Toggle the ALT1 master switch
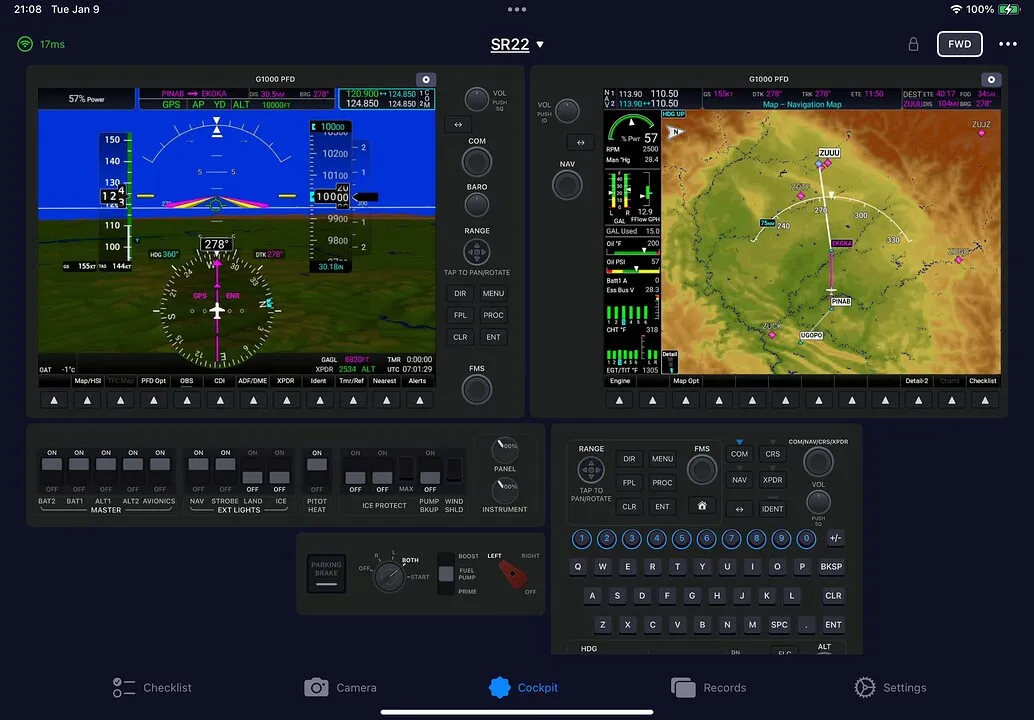1034x720 pixels. pyautogui.click(x=106, y=471)
